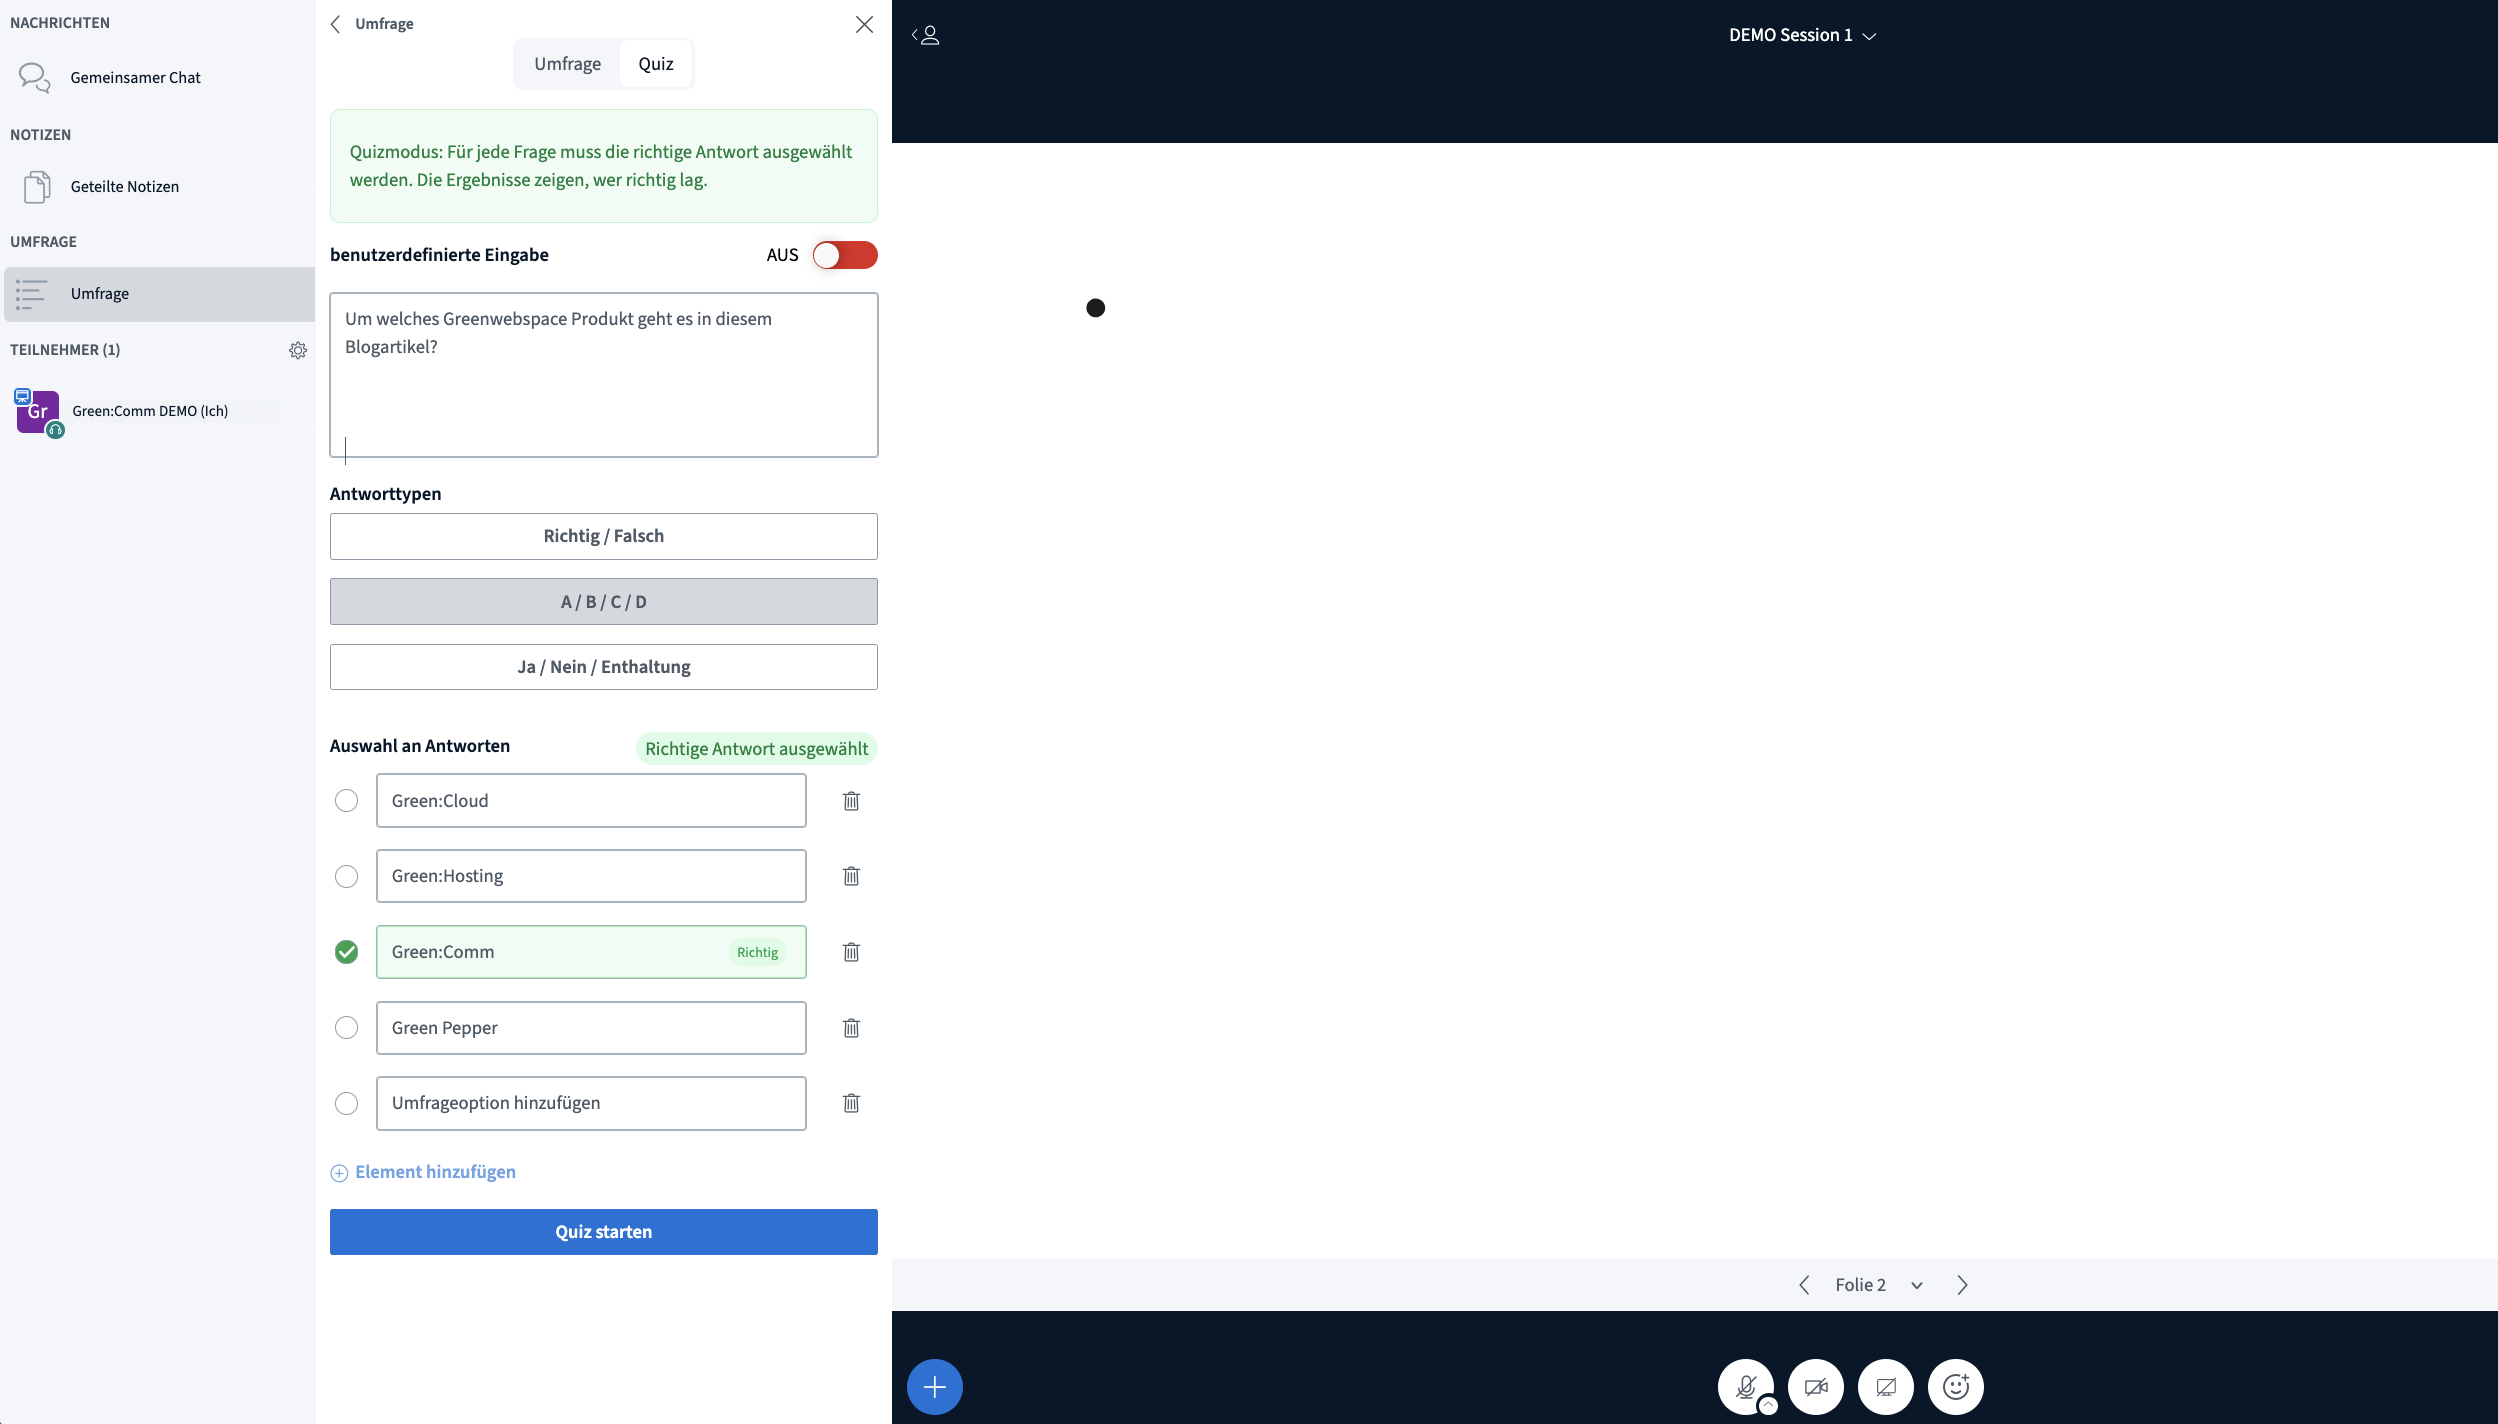Go to the next slide
The height and width of the screenshot is (1424, 2498).
(1962, 1284)
